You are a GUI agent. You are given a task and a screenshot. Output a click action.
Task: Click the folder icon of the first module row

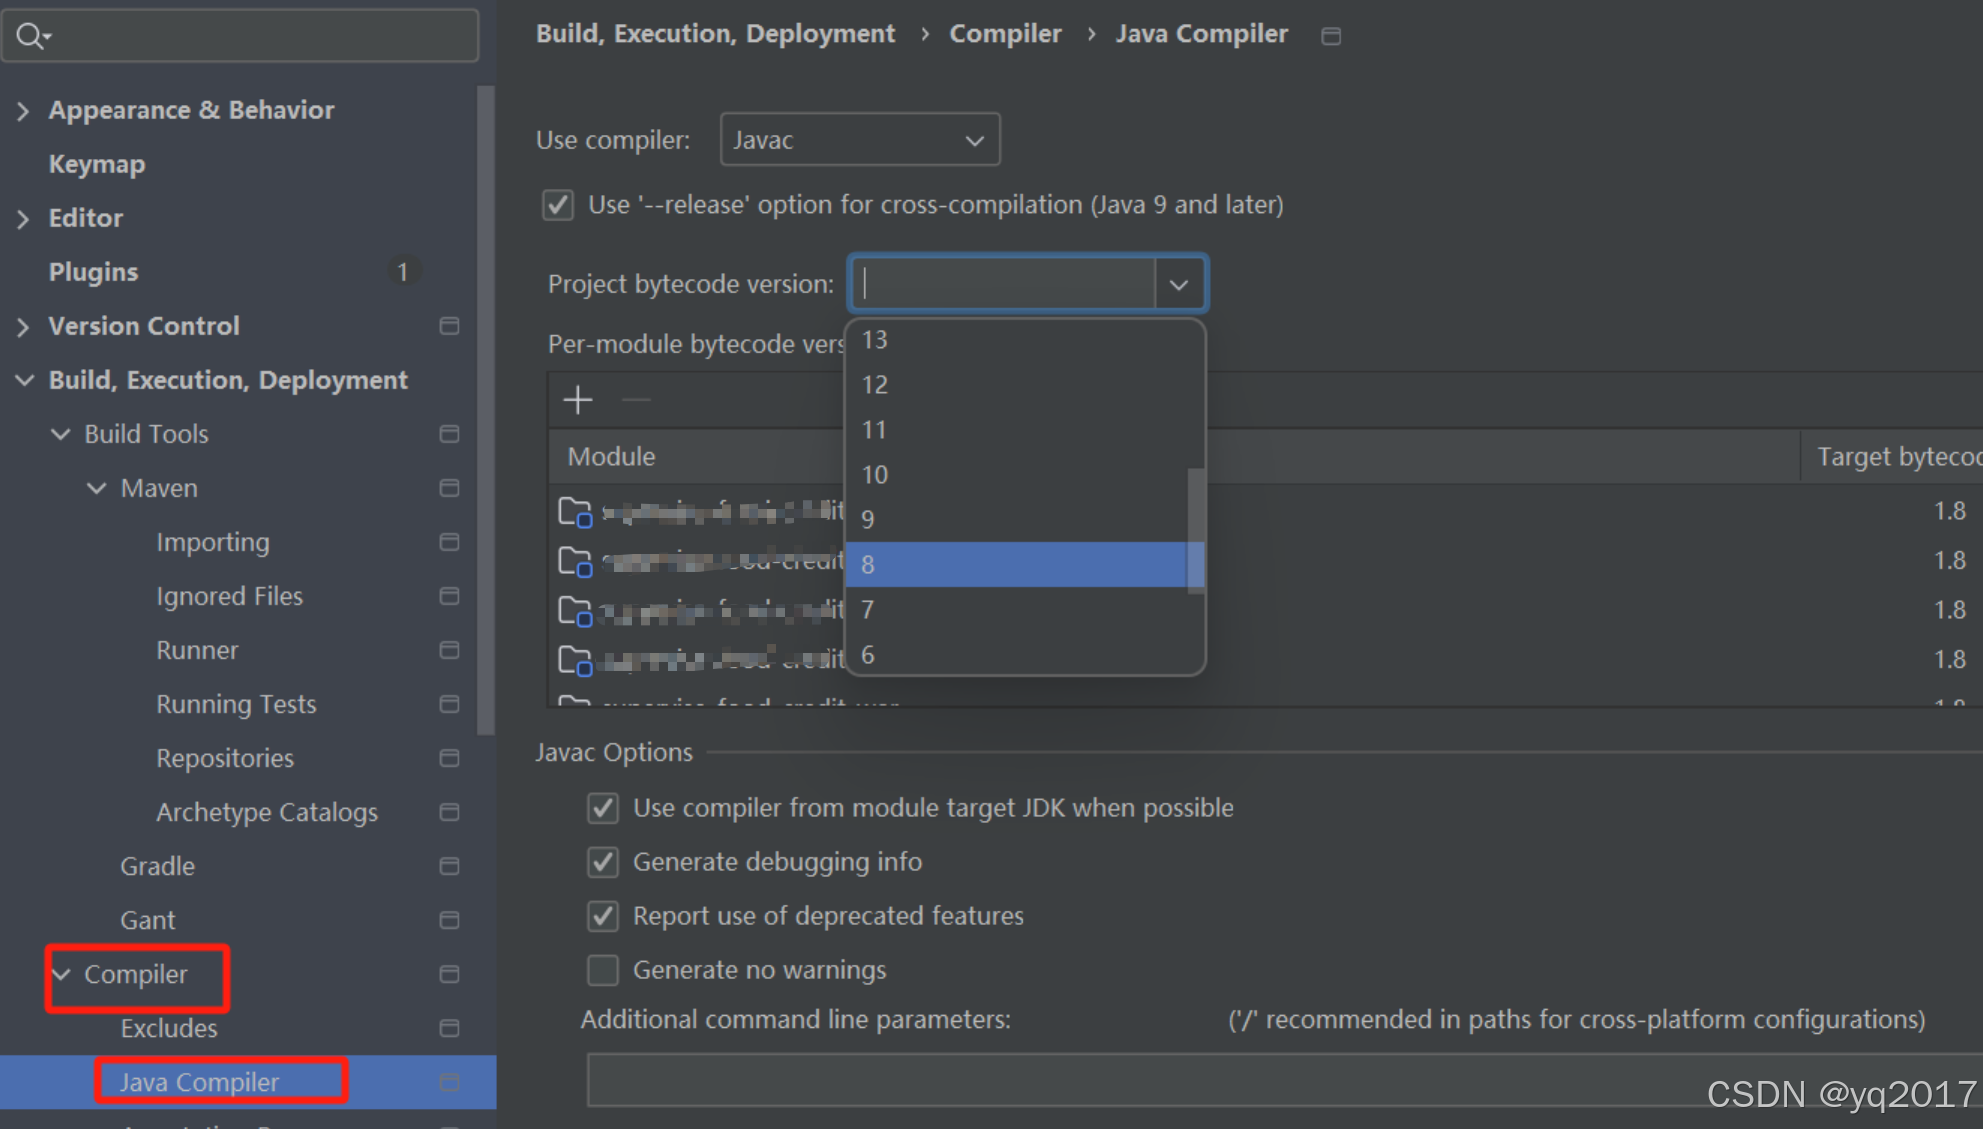point(574,510)
